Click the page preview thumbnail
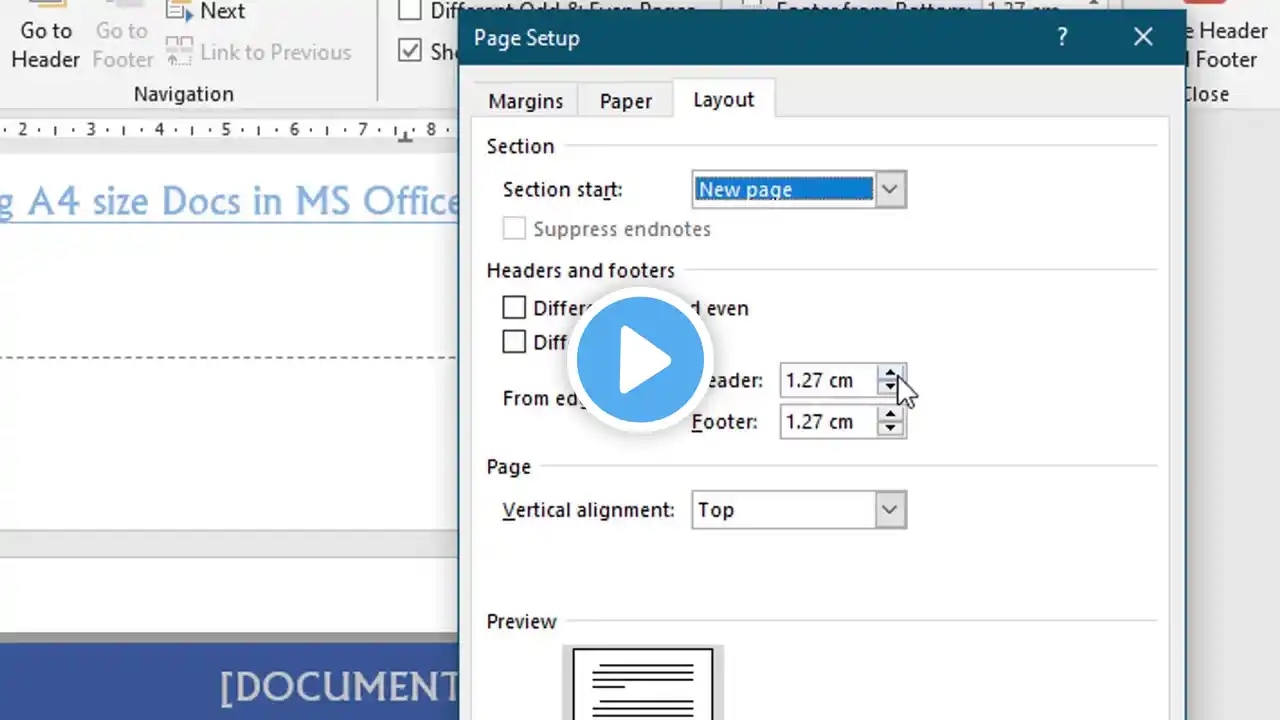Image resolution: width=1280 pixels, height=720 pixels. pos(643,684)
